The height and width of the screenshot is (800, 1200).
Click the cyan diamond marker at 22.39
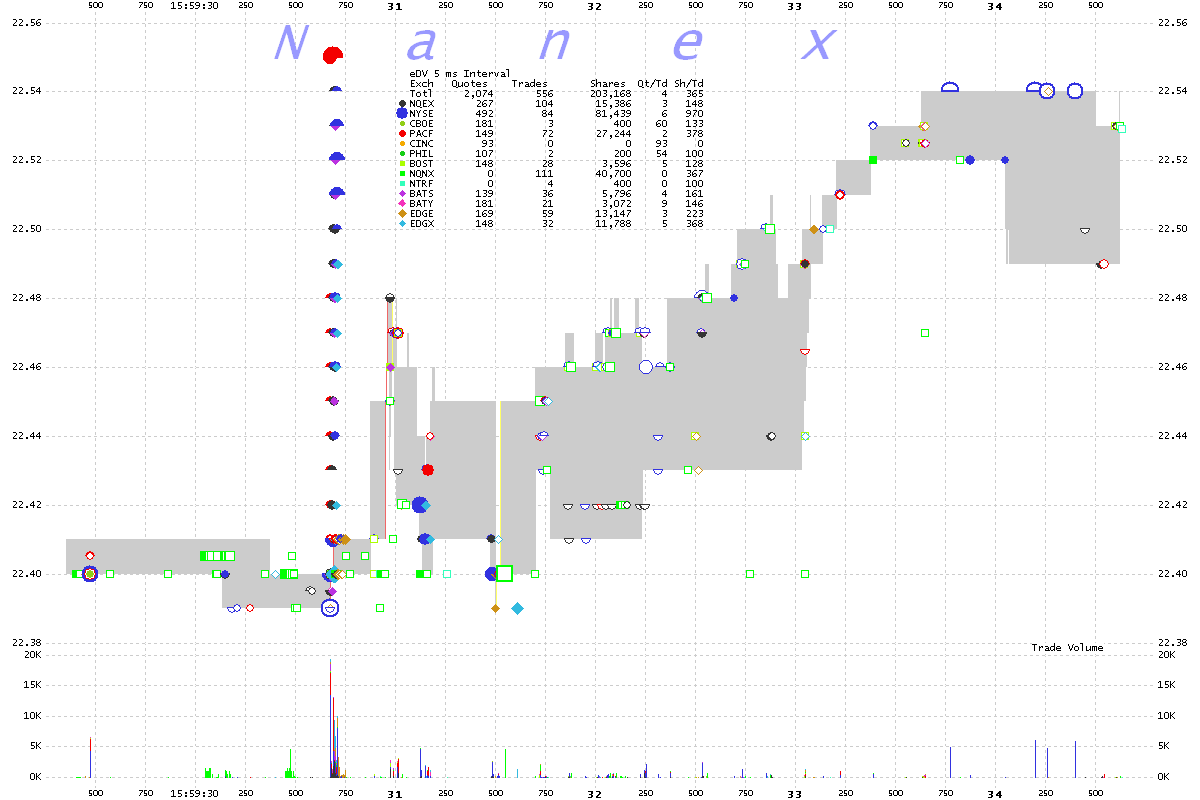tap(517, 608)
